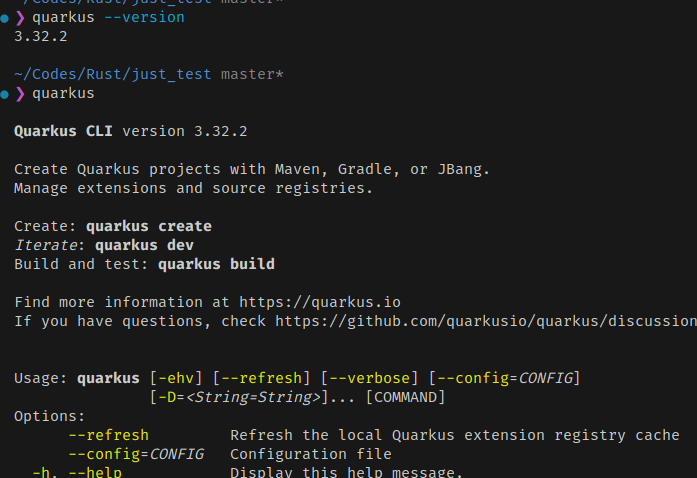This screenshot has width=697, height=478.
Task: Open the github.com/quarkusio/quarkus discussions link
Action: tap(486, 321)
